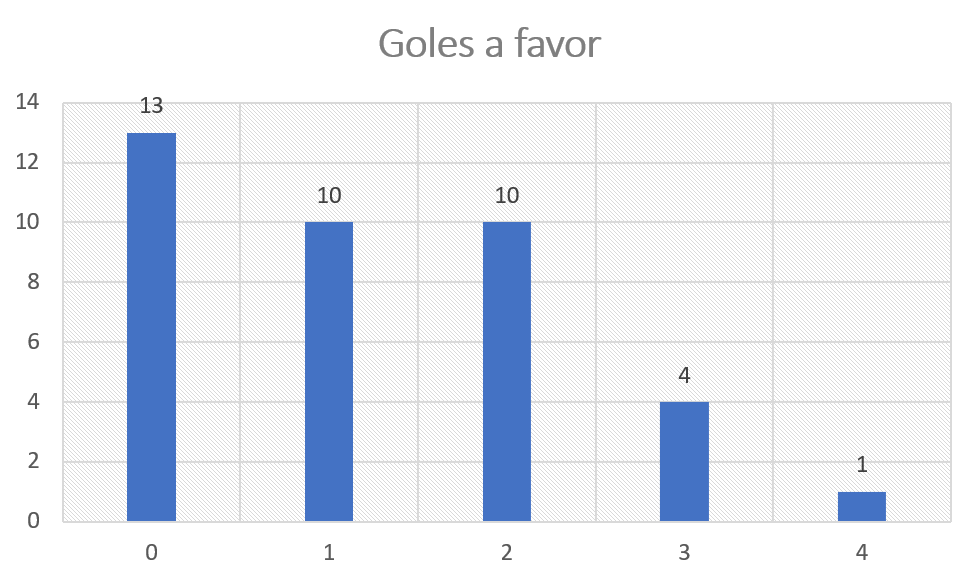Select the data label "13" above the first bar
The width and height of the screenshot is (977, 580).
151,106
